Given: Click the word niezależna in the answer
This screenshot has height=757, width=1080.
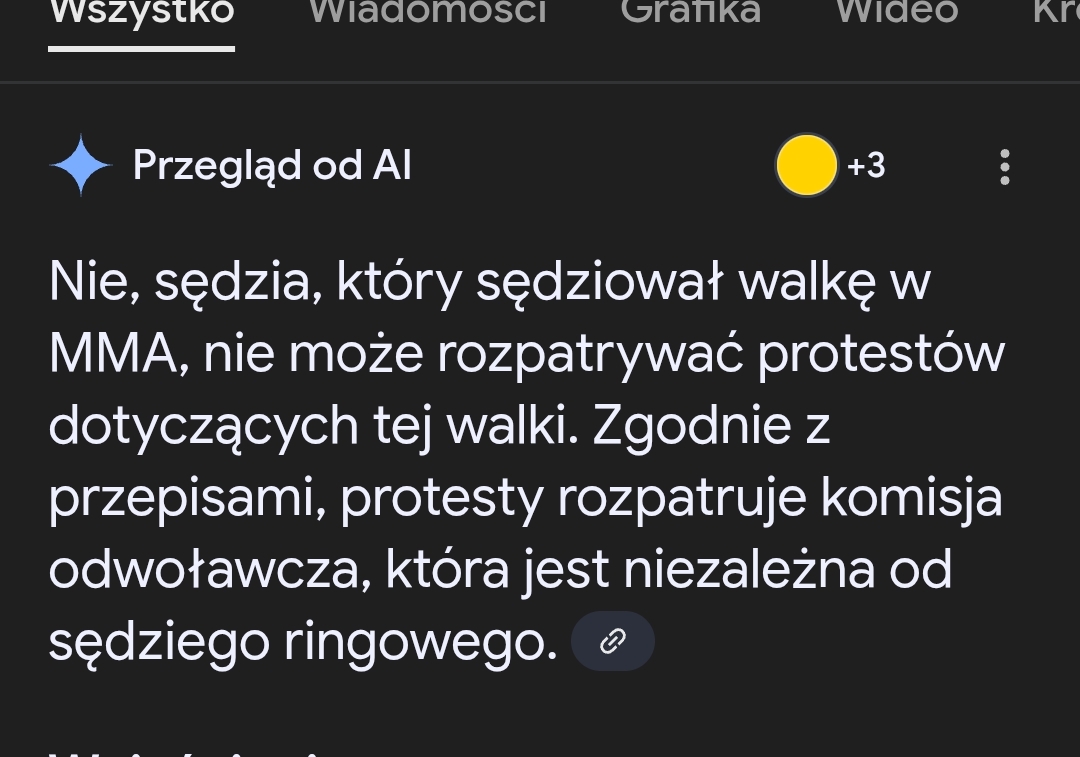Looking at the screenshot, I should click(x=749, y=571).
